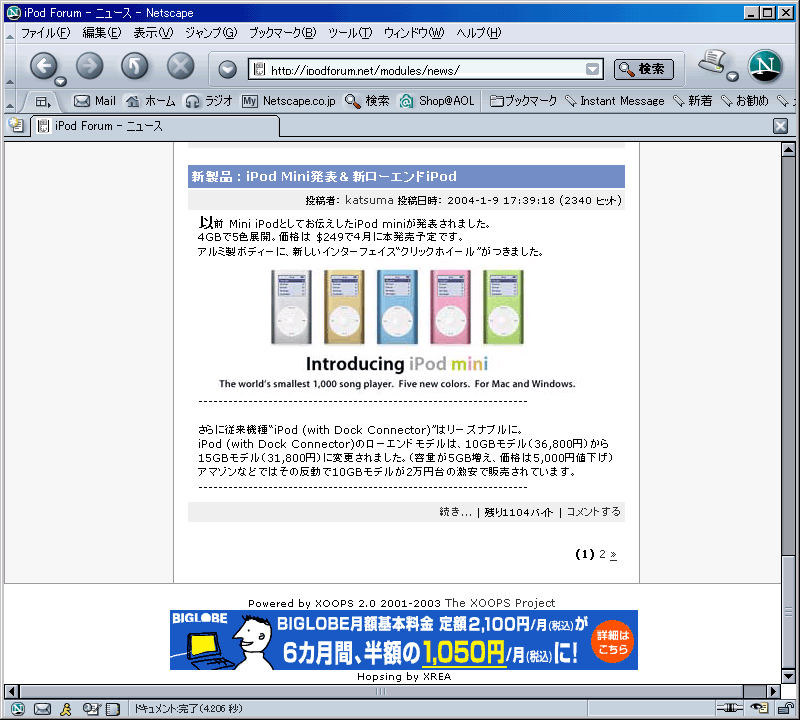Open お勧め bookmark on the personal toolbar

744,101
